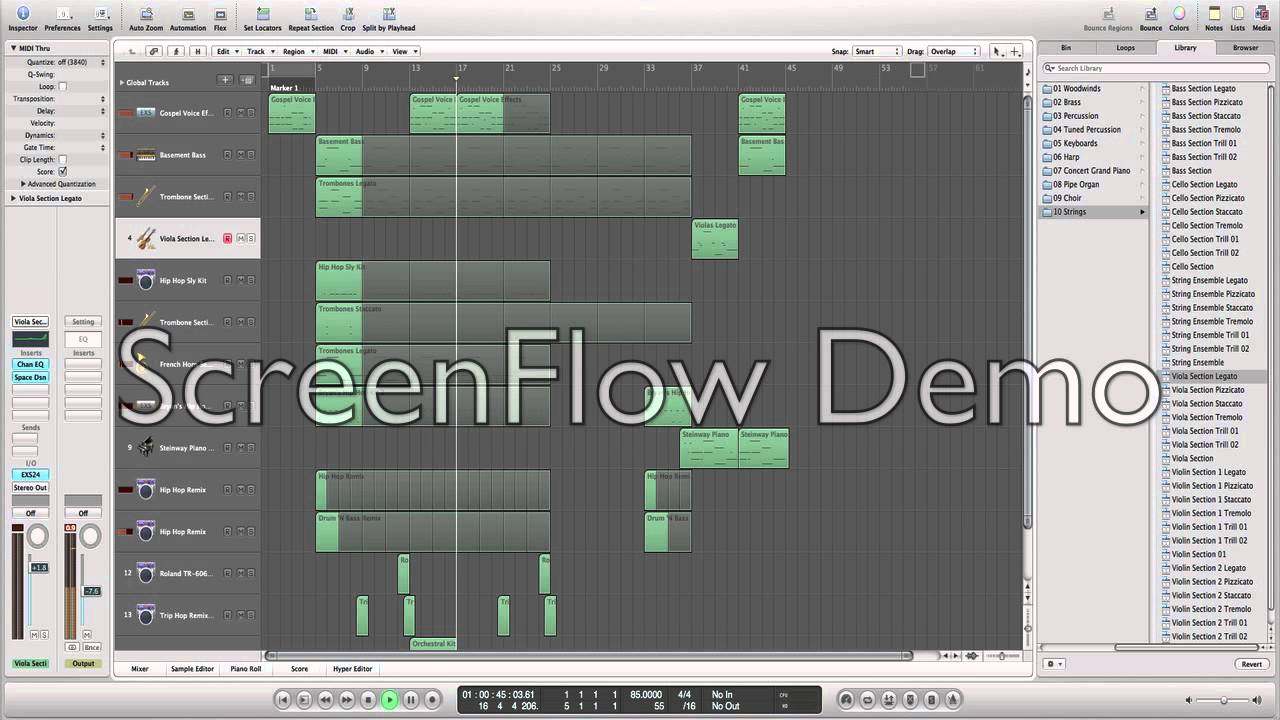
Task: Show track Automation view
Action: coord(188,17)
